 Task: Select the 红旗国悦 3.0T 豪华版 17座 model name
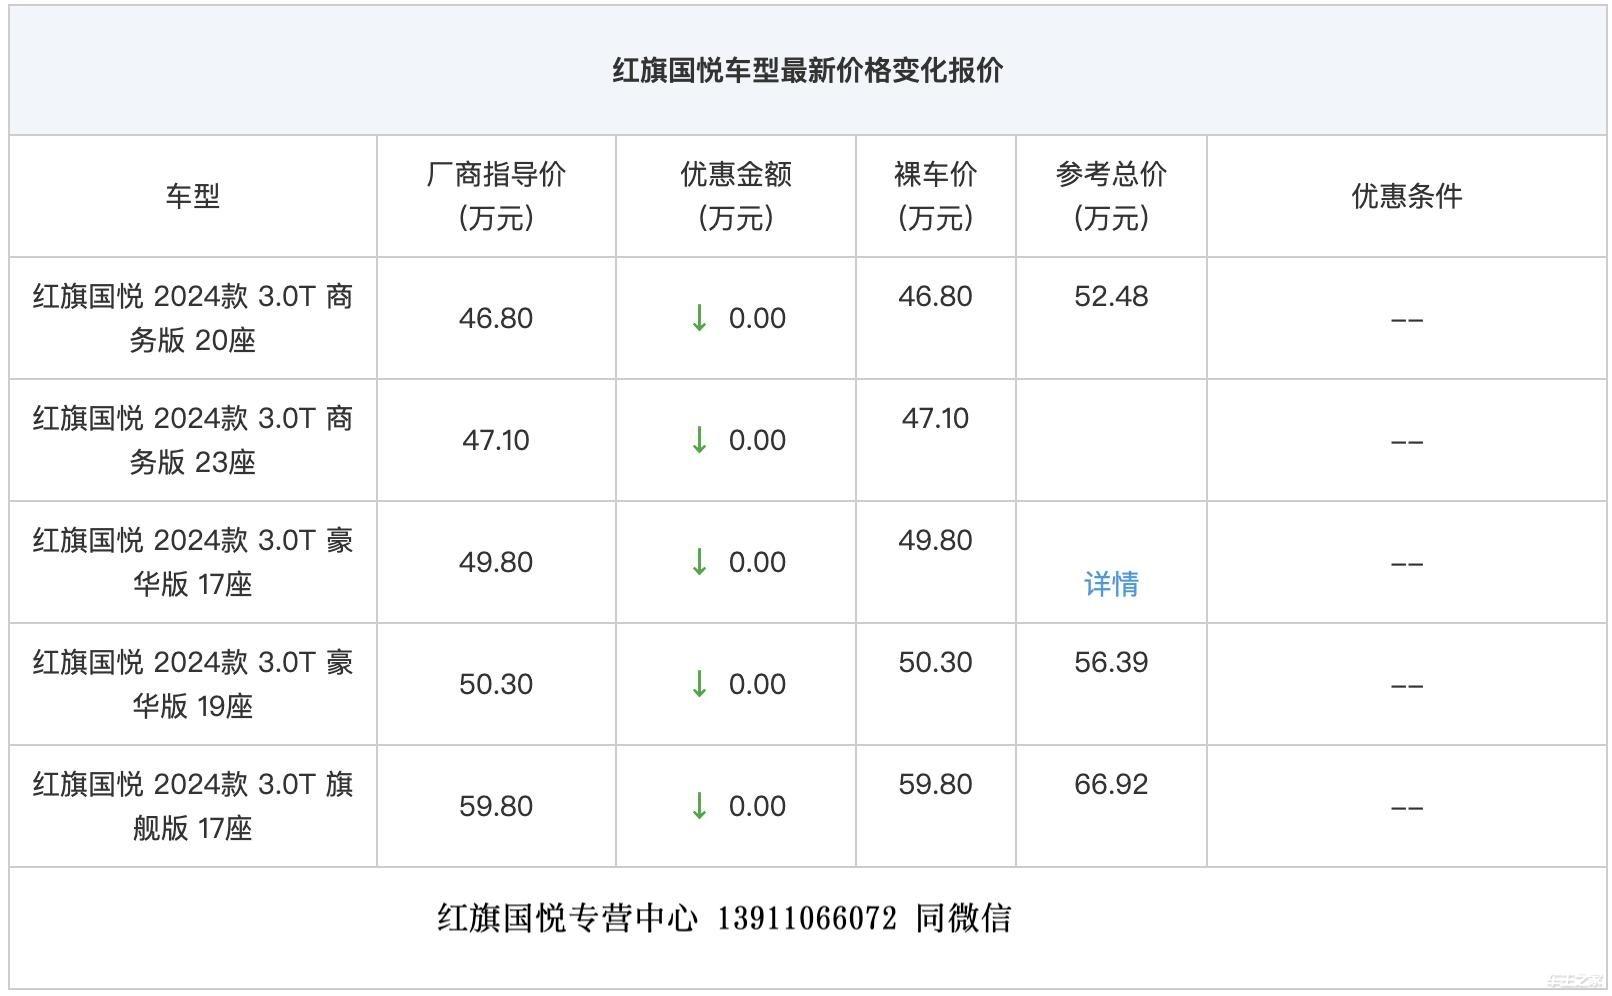point(193,562)
